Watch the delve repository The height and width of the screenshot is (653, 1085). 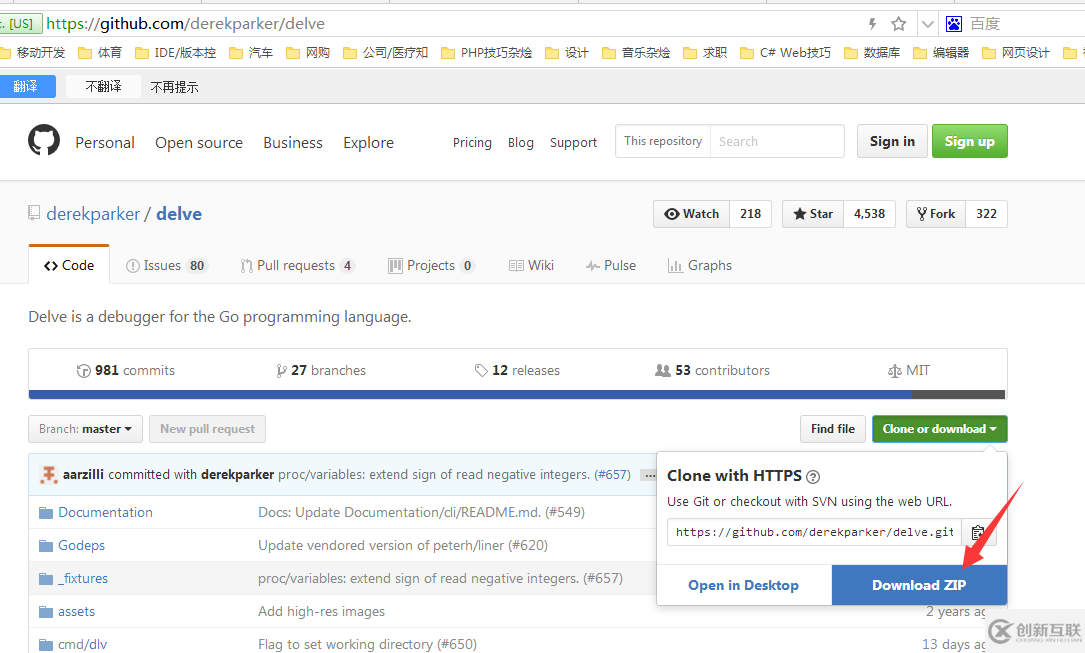691,214
